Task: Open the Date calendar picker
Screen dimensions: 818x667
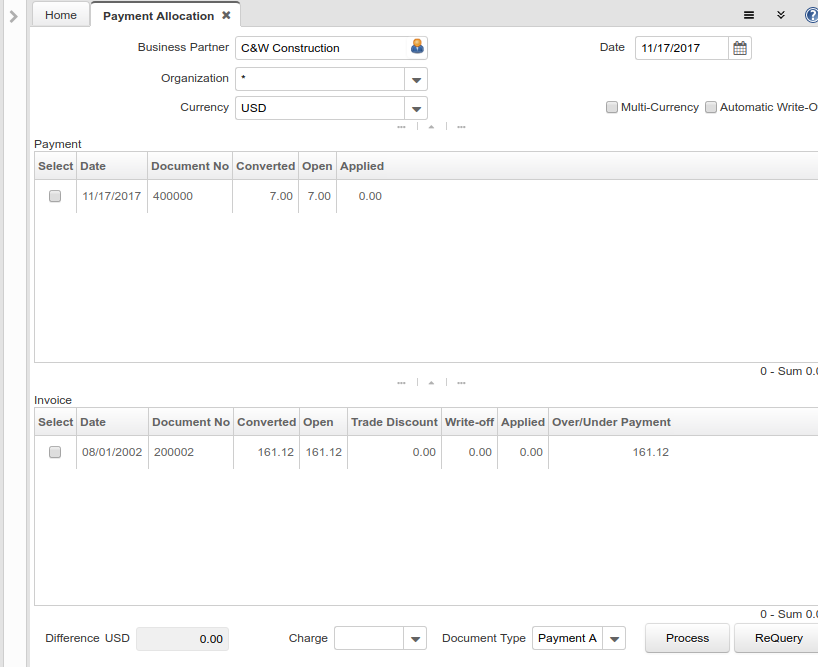Action: click(740, 48)
